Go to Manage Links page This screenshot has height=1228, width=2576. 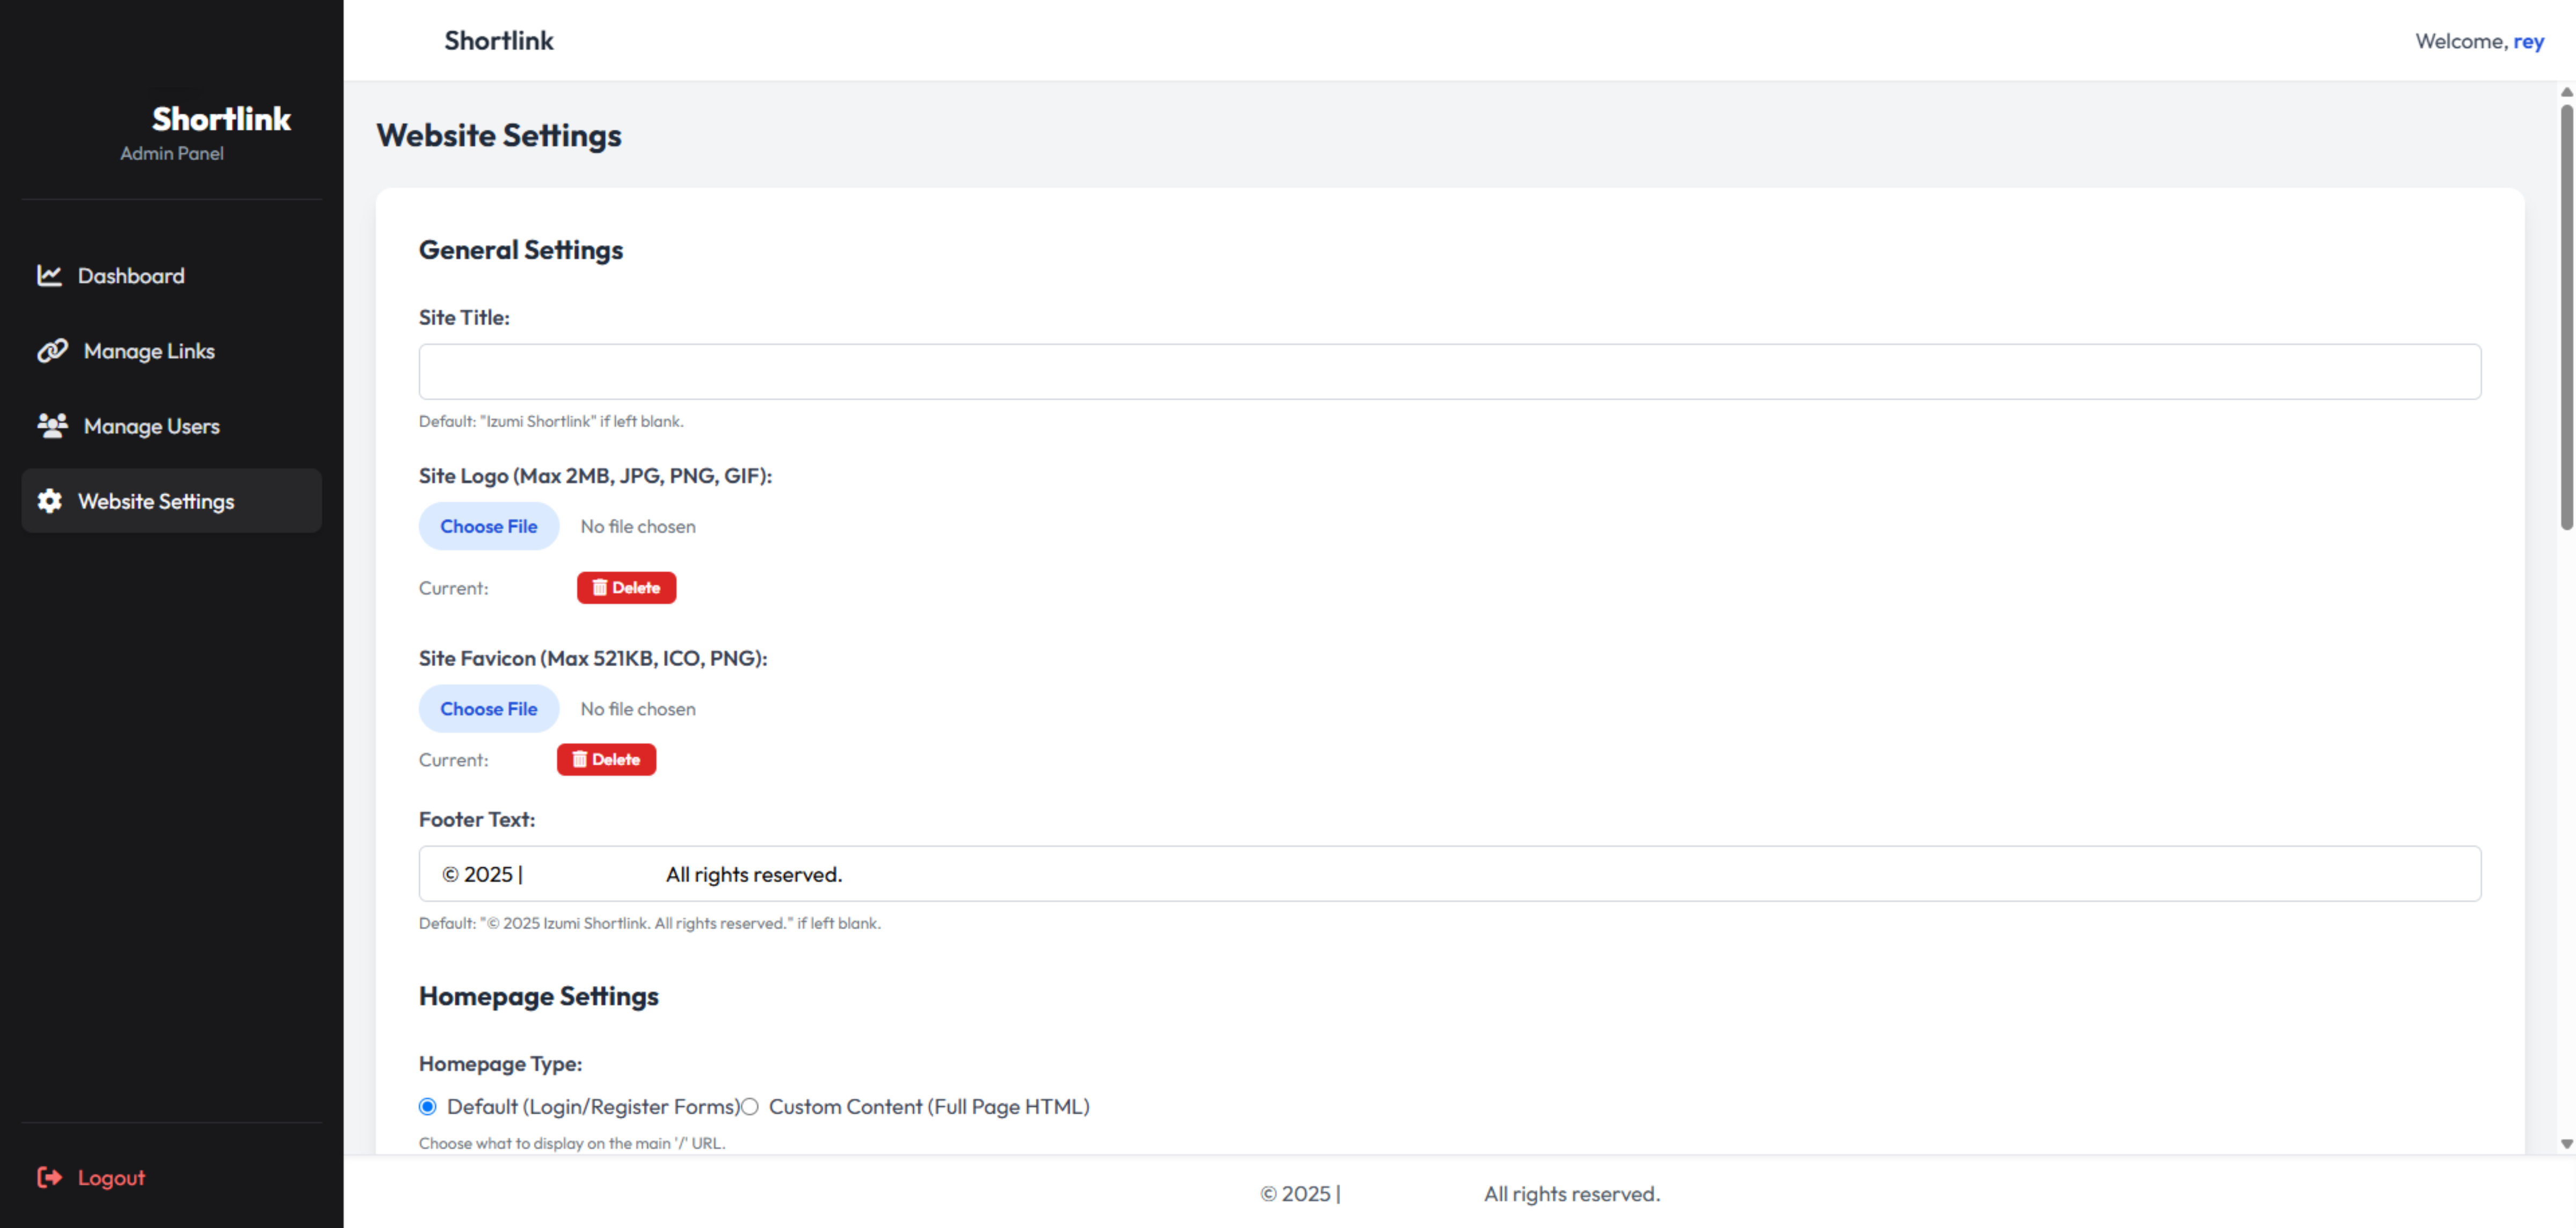click(149, 351)
